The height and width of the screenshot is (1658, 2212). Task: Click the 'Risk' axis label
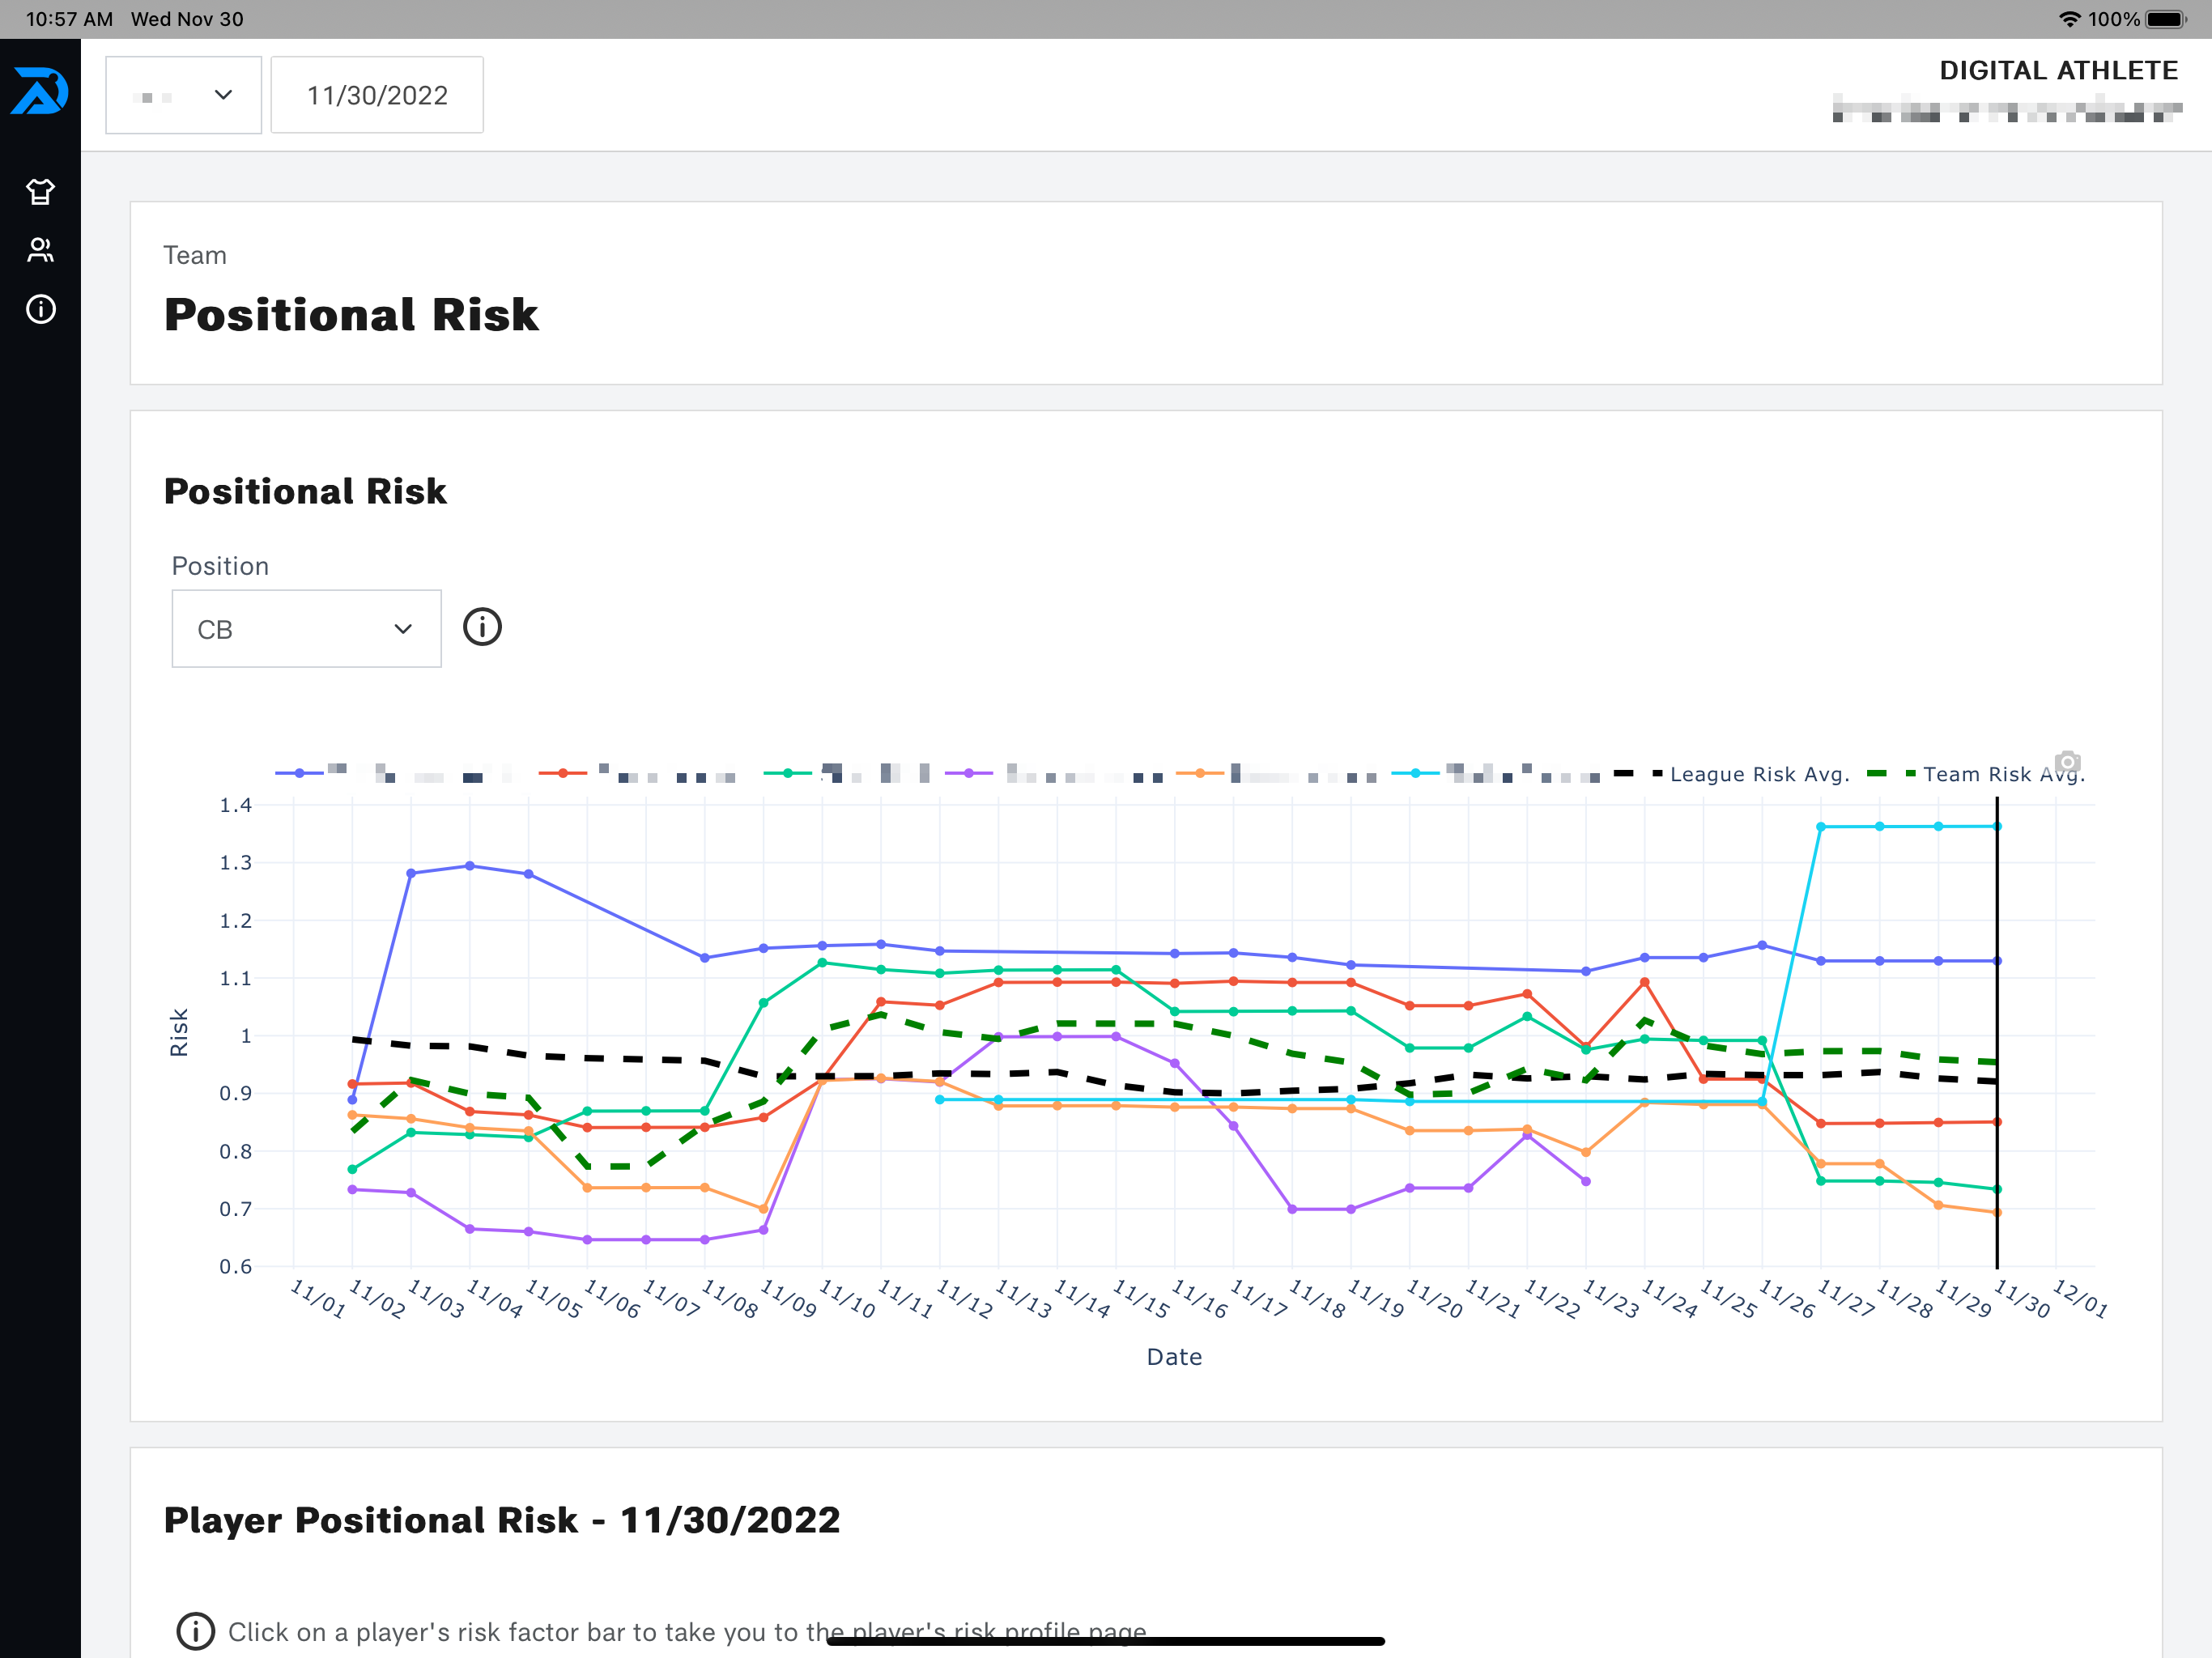click(x=179, y=1032)
